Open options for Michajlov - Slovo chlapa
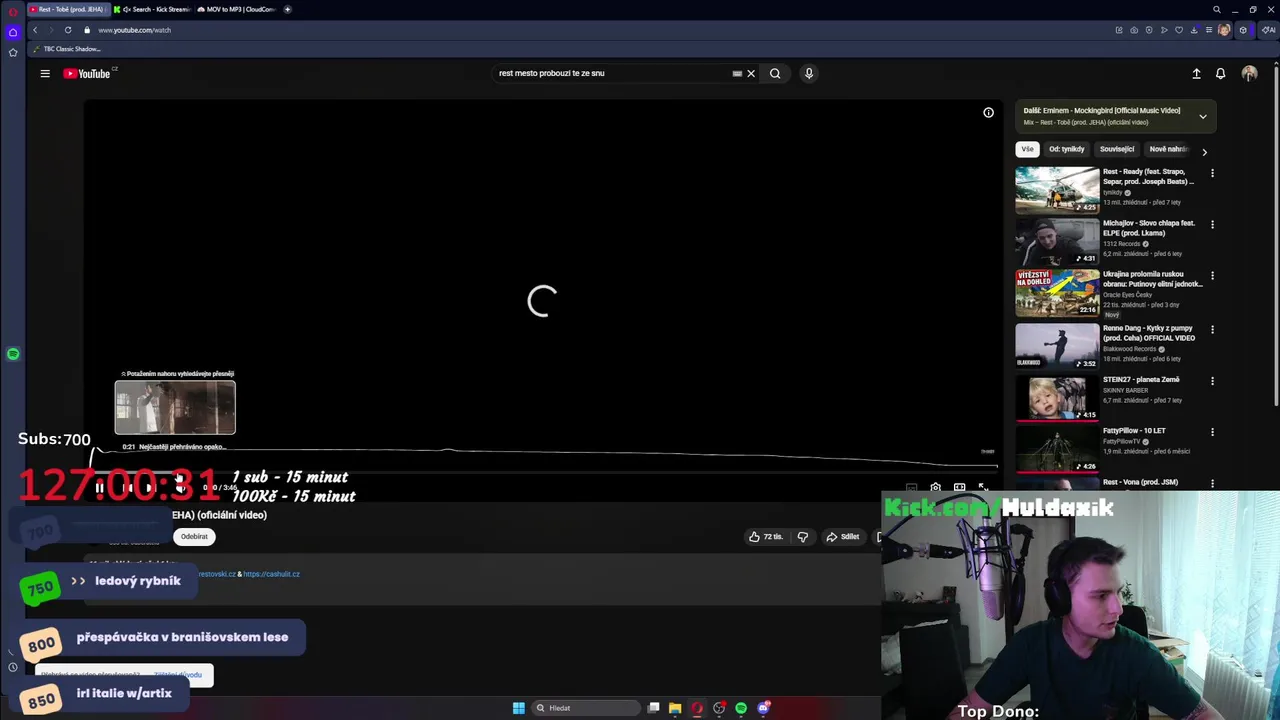1280x720 pixels. [x=1212, y=224]
